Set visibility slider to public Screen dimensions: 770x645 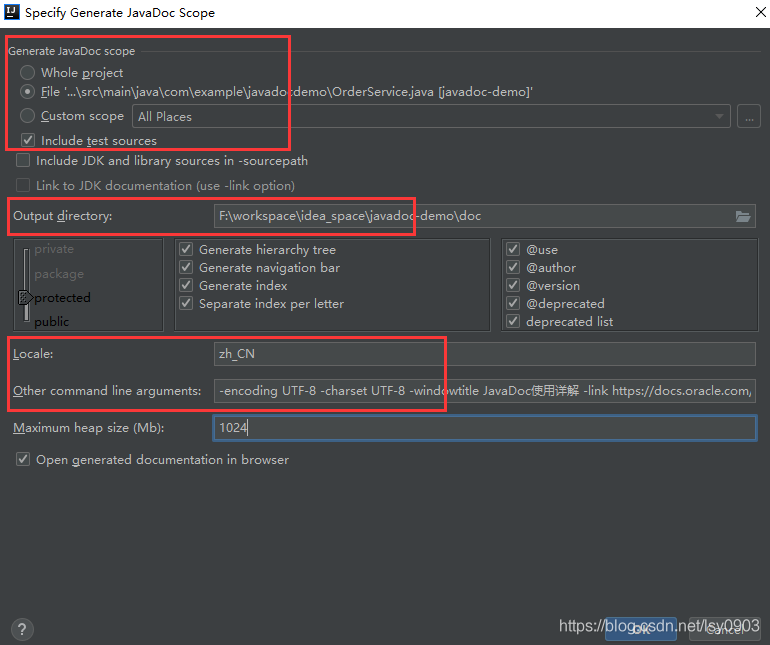pyautogui.click(x=52, y=322)
